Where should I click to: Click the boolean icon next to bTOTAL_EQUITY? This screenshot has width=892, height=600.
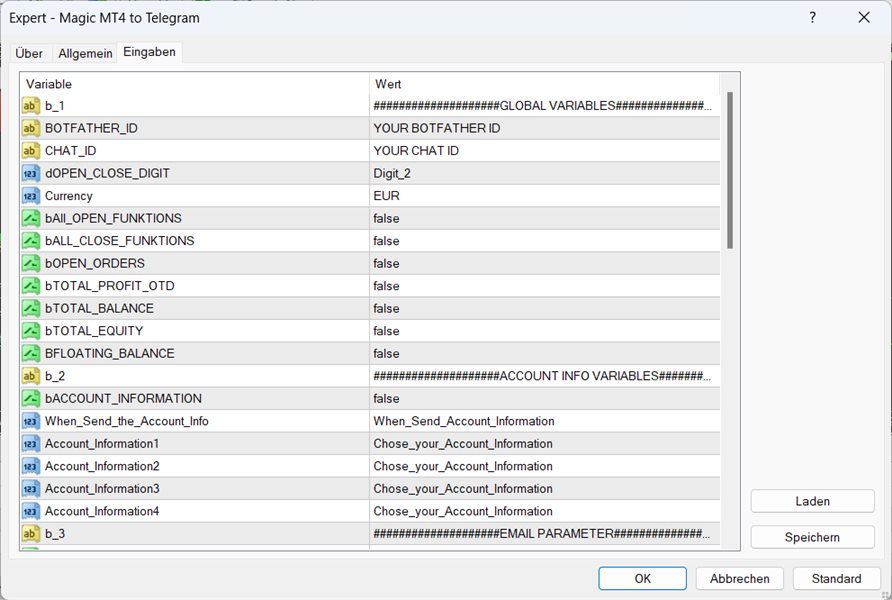(x=30, y=331)
